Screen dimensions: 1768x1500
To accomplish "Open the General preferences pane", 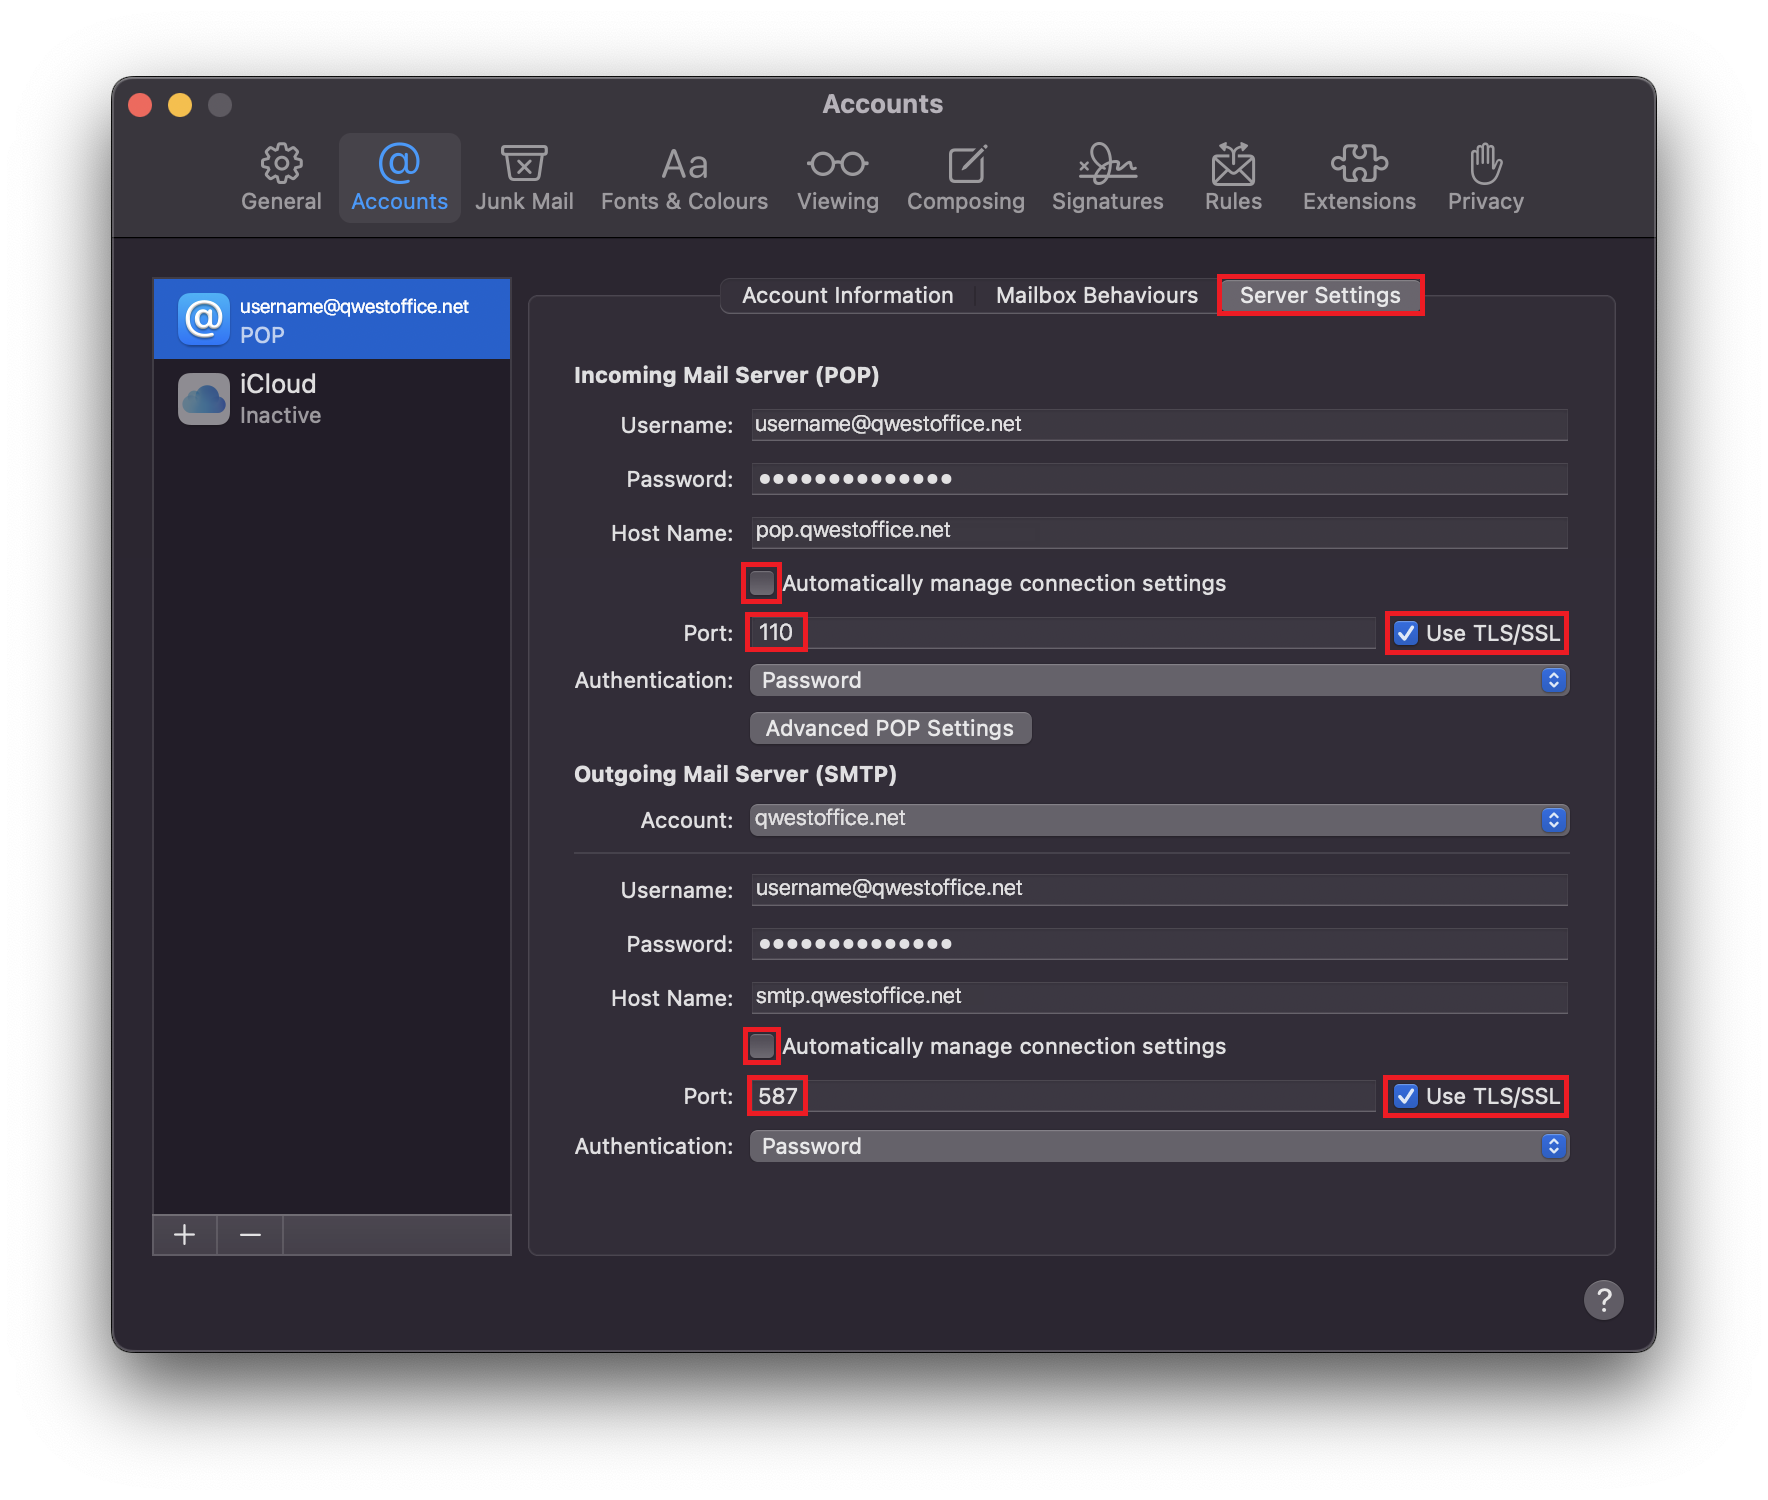I will pyautogui.click(x=281, y=178).
